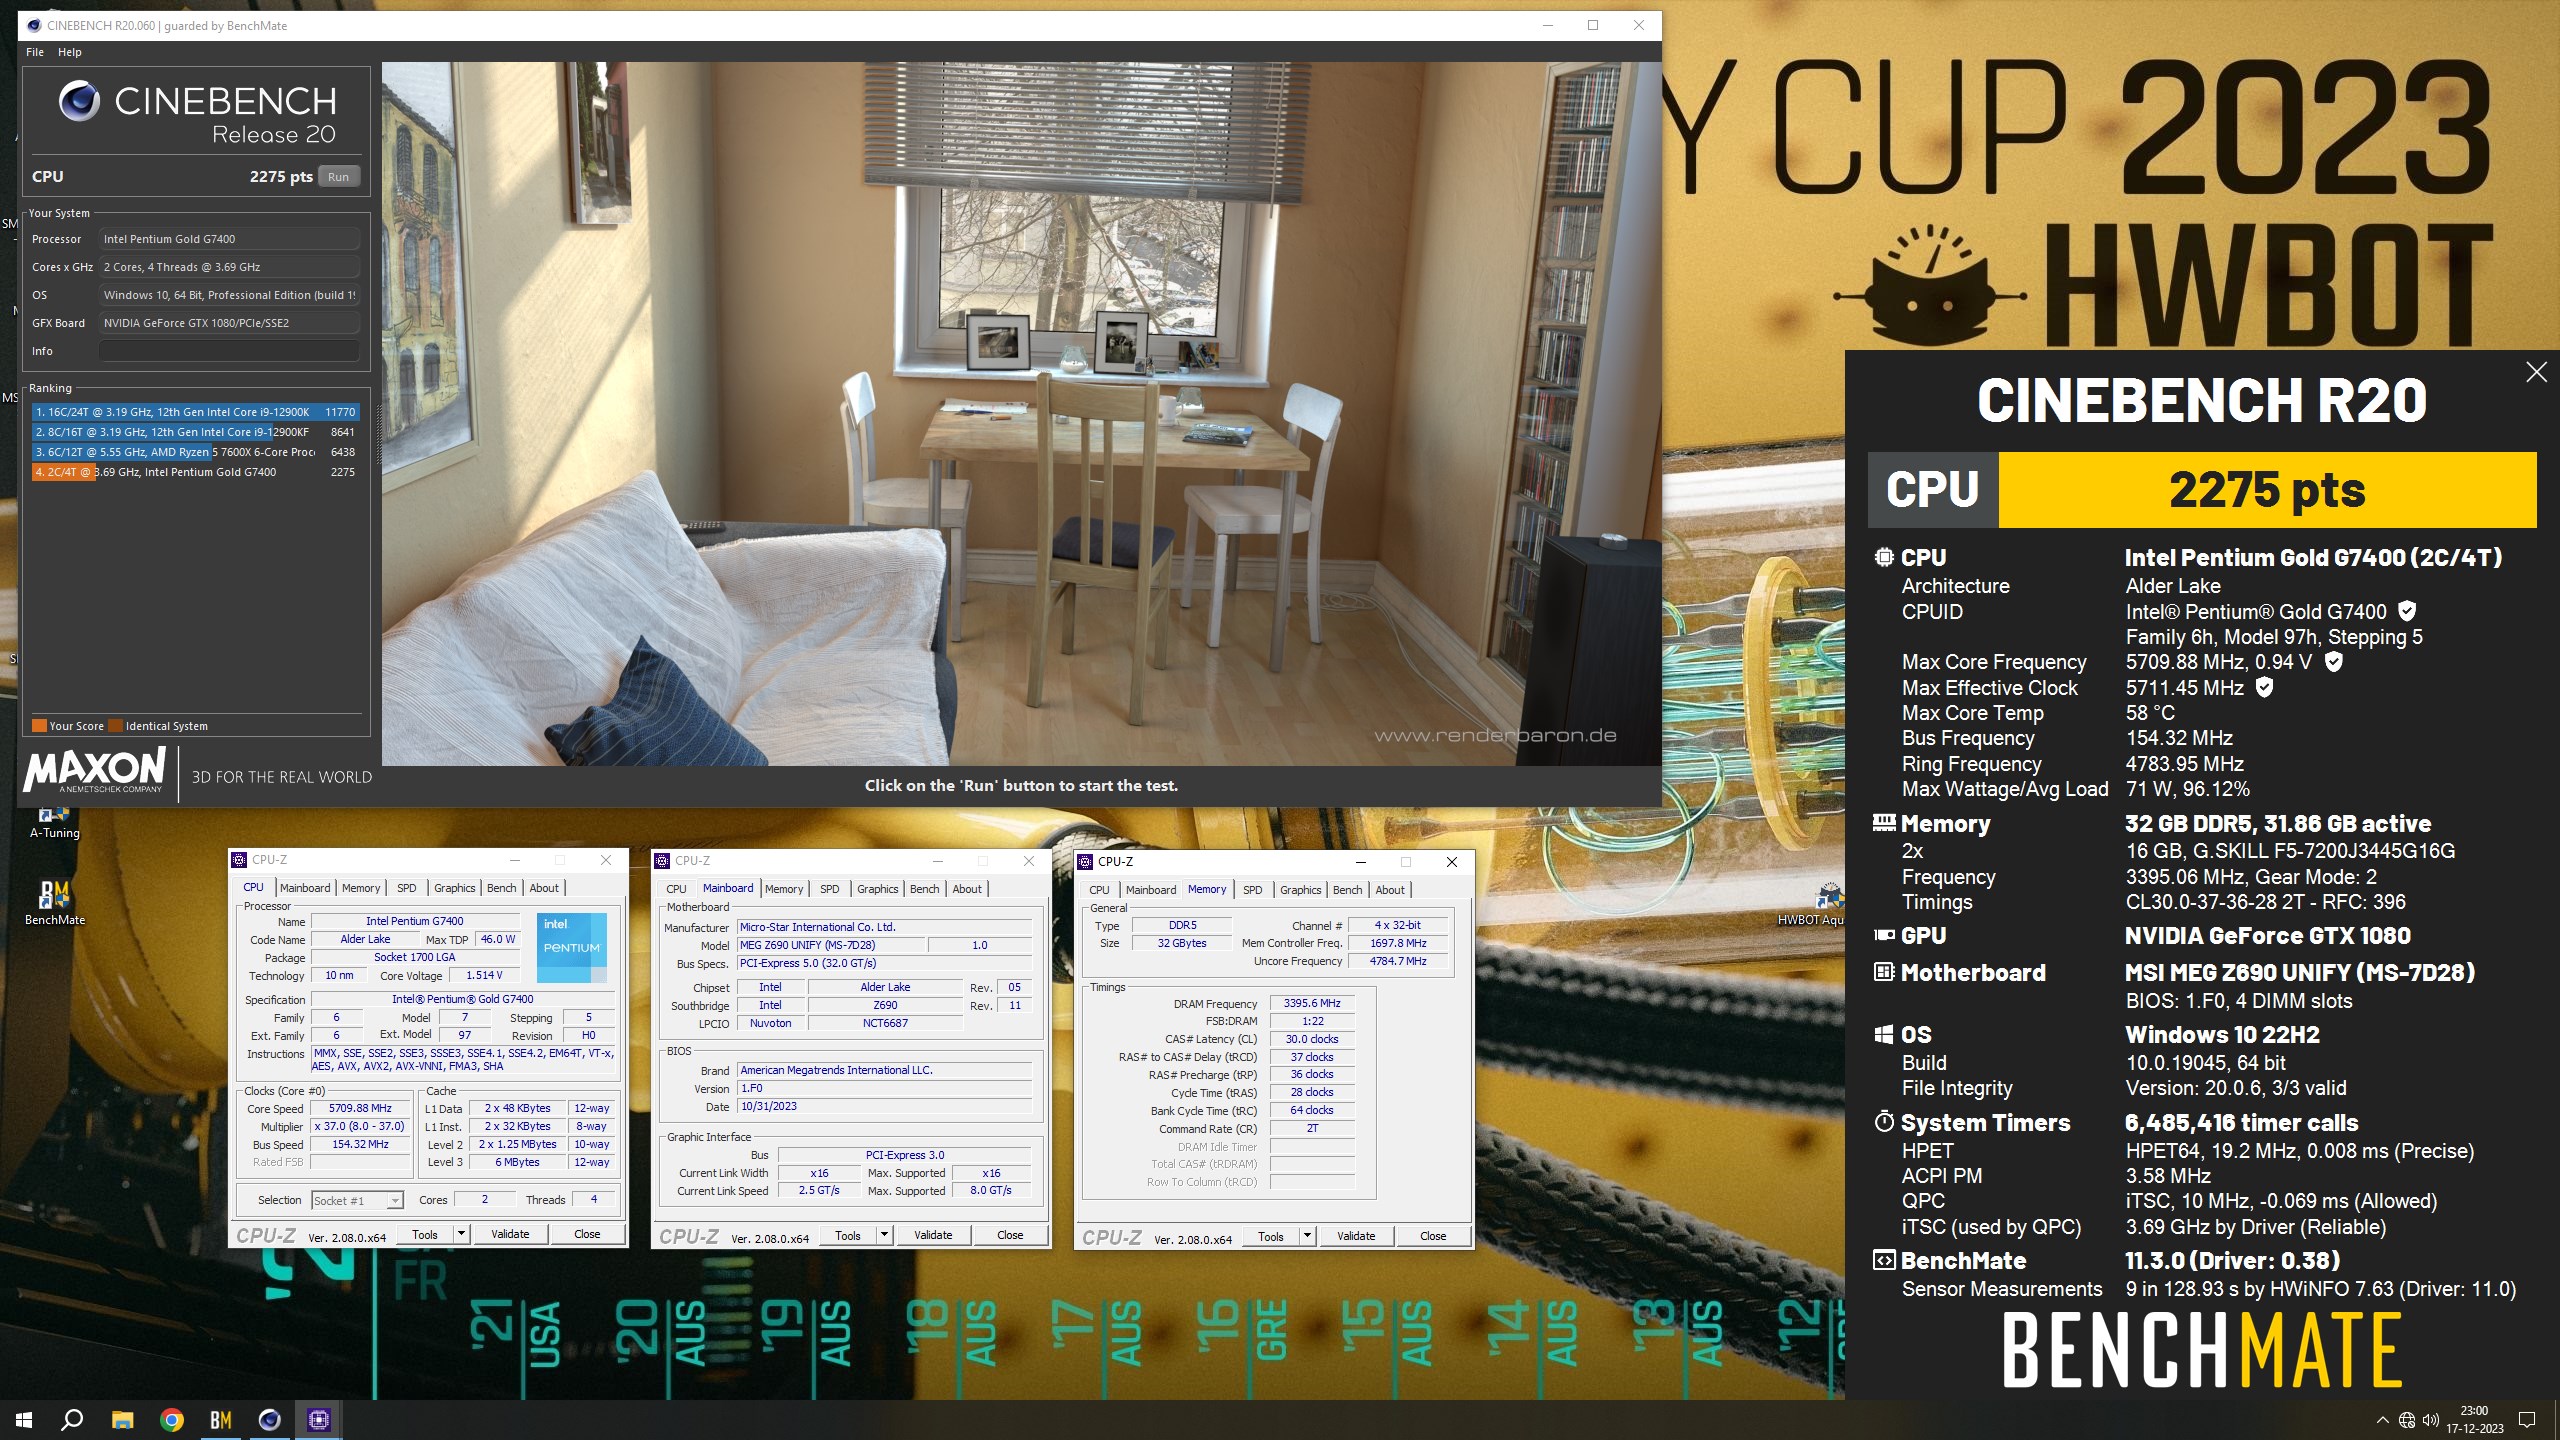Click the Cinebench logo icon in title bar
2560x1440 pixels.
click(x=34, y=25)
